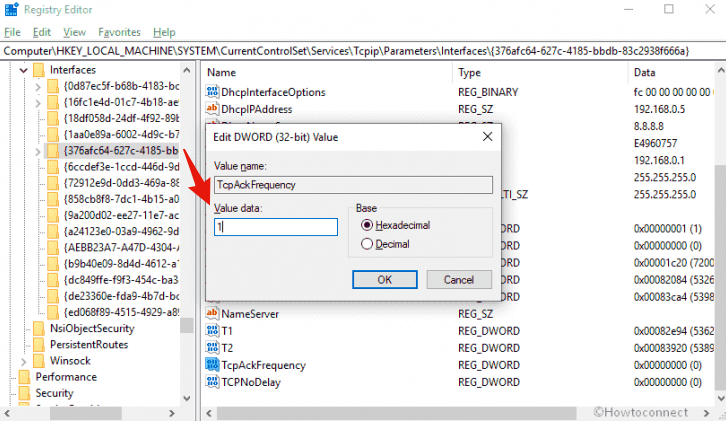726x421 pixels.
Task: Select the Hexadecimal base option
Action: tap(367, 225)
